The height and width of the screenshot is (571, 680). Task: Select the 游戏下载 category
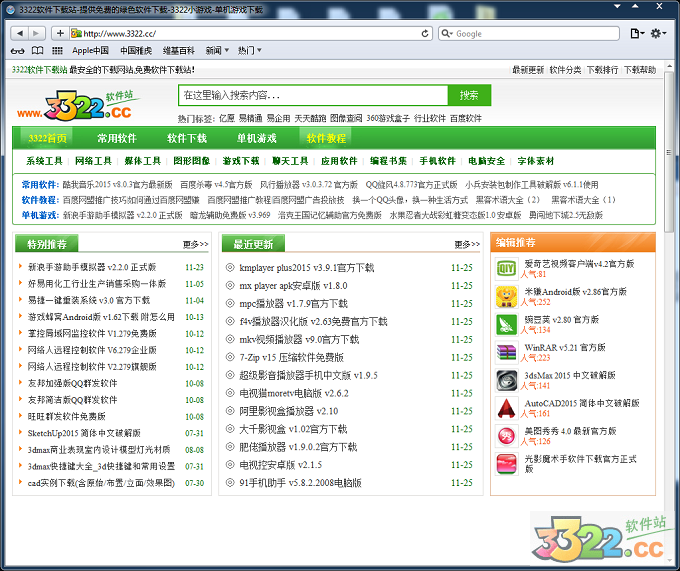point(241,161)
